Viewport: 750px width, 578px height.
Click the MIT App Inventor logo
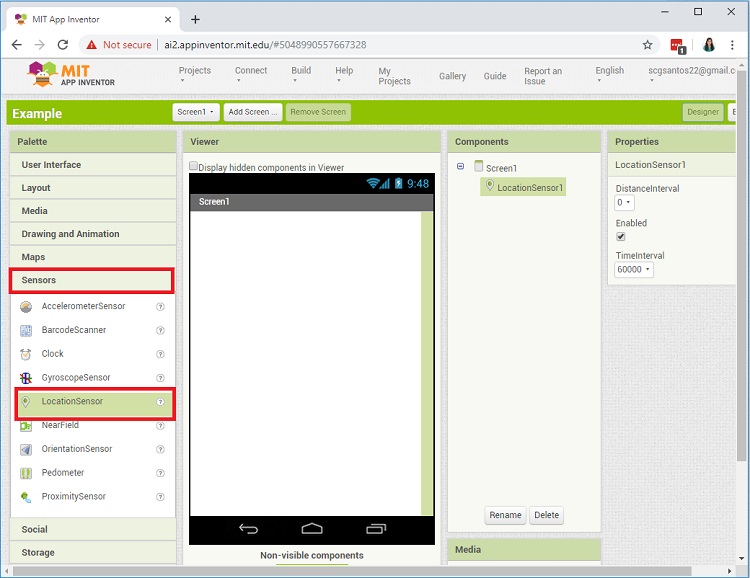(x=71, y=75)
